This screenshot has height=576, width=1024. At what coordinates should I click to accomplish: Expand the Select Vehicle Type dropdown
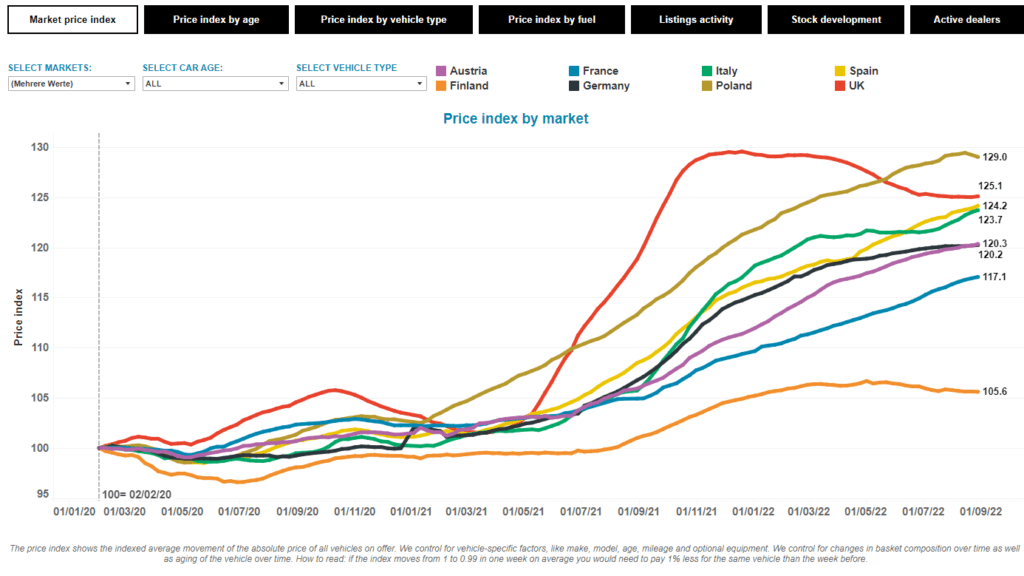(360, 84)
